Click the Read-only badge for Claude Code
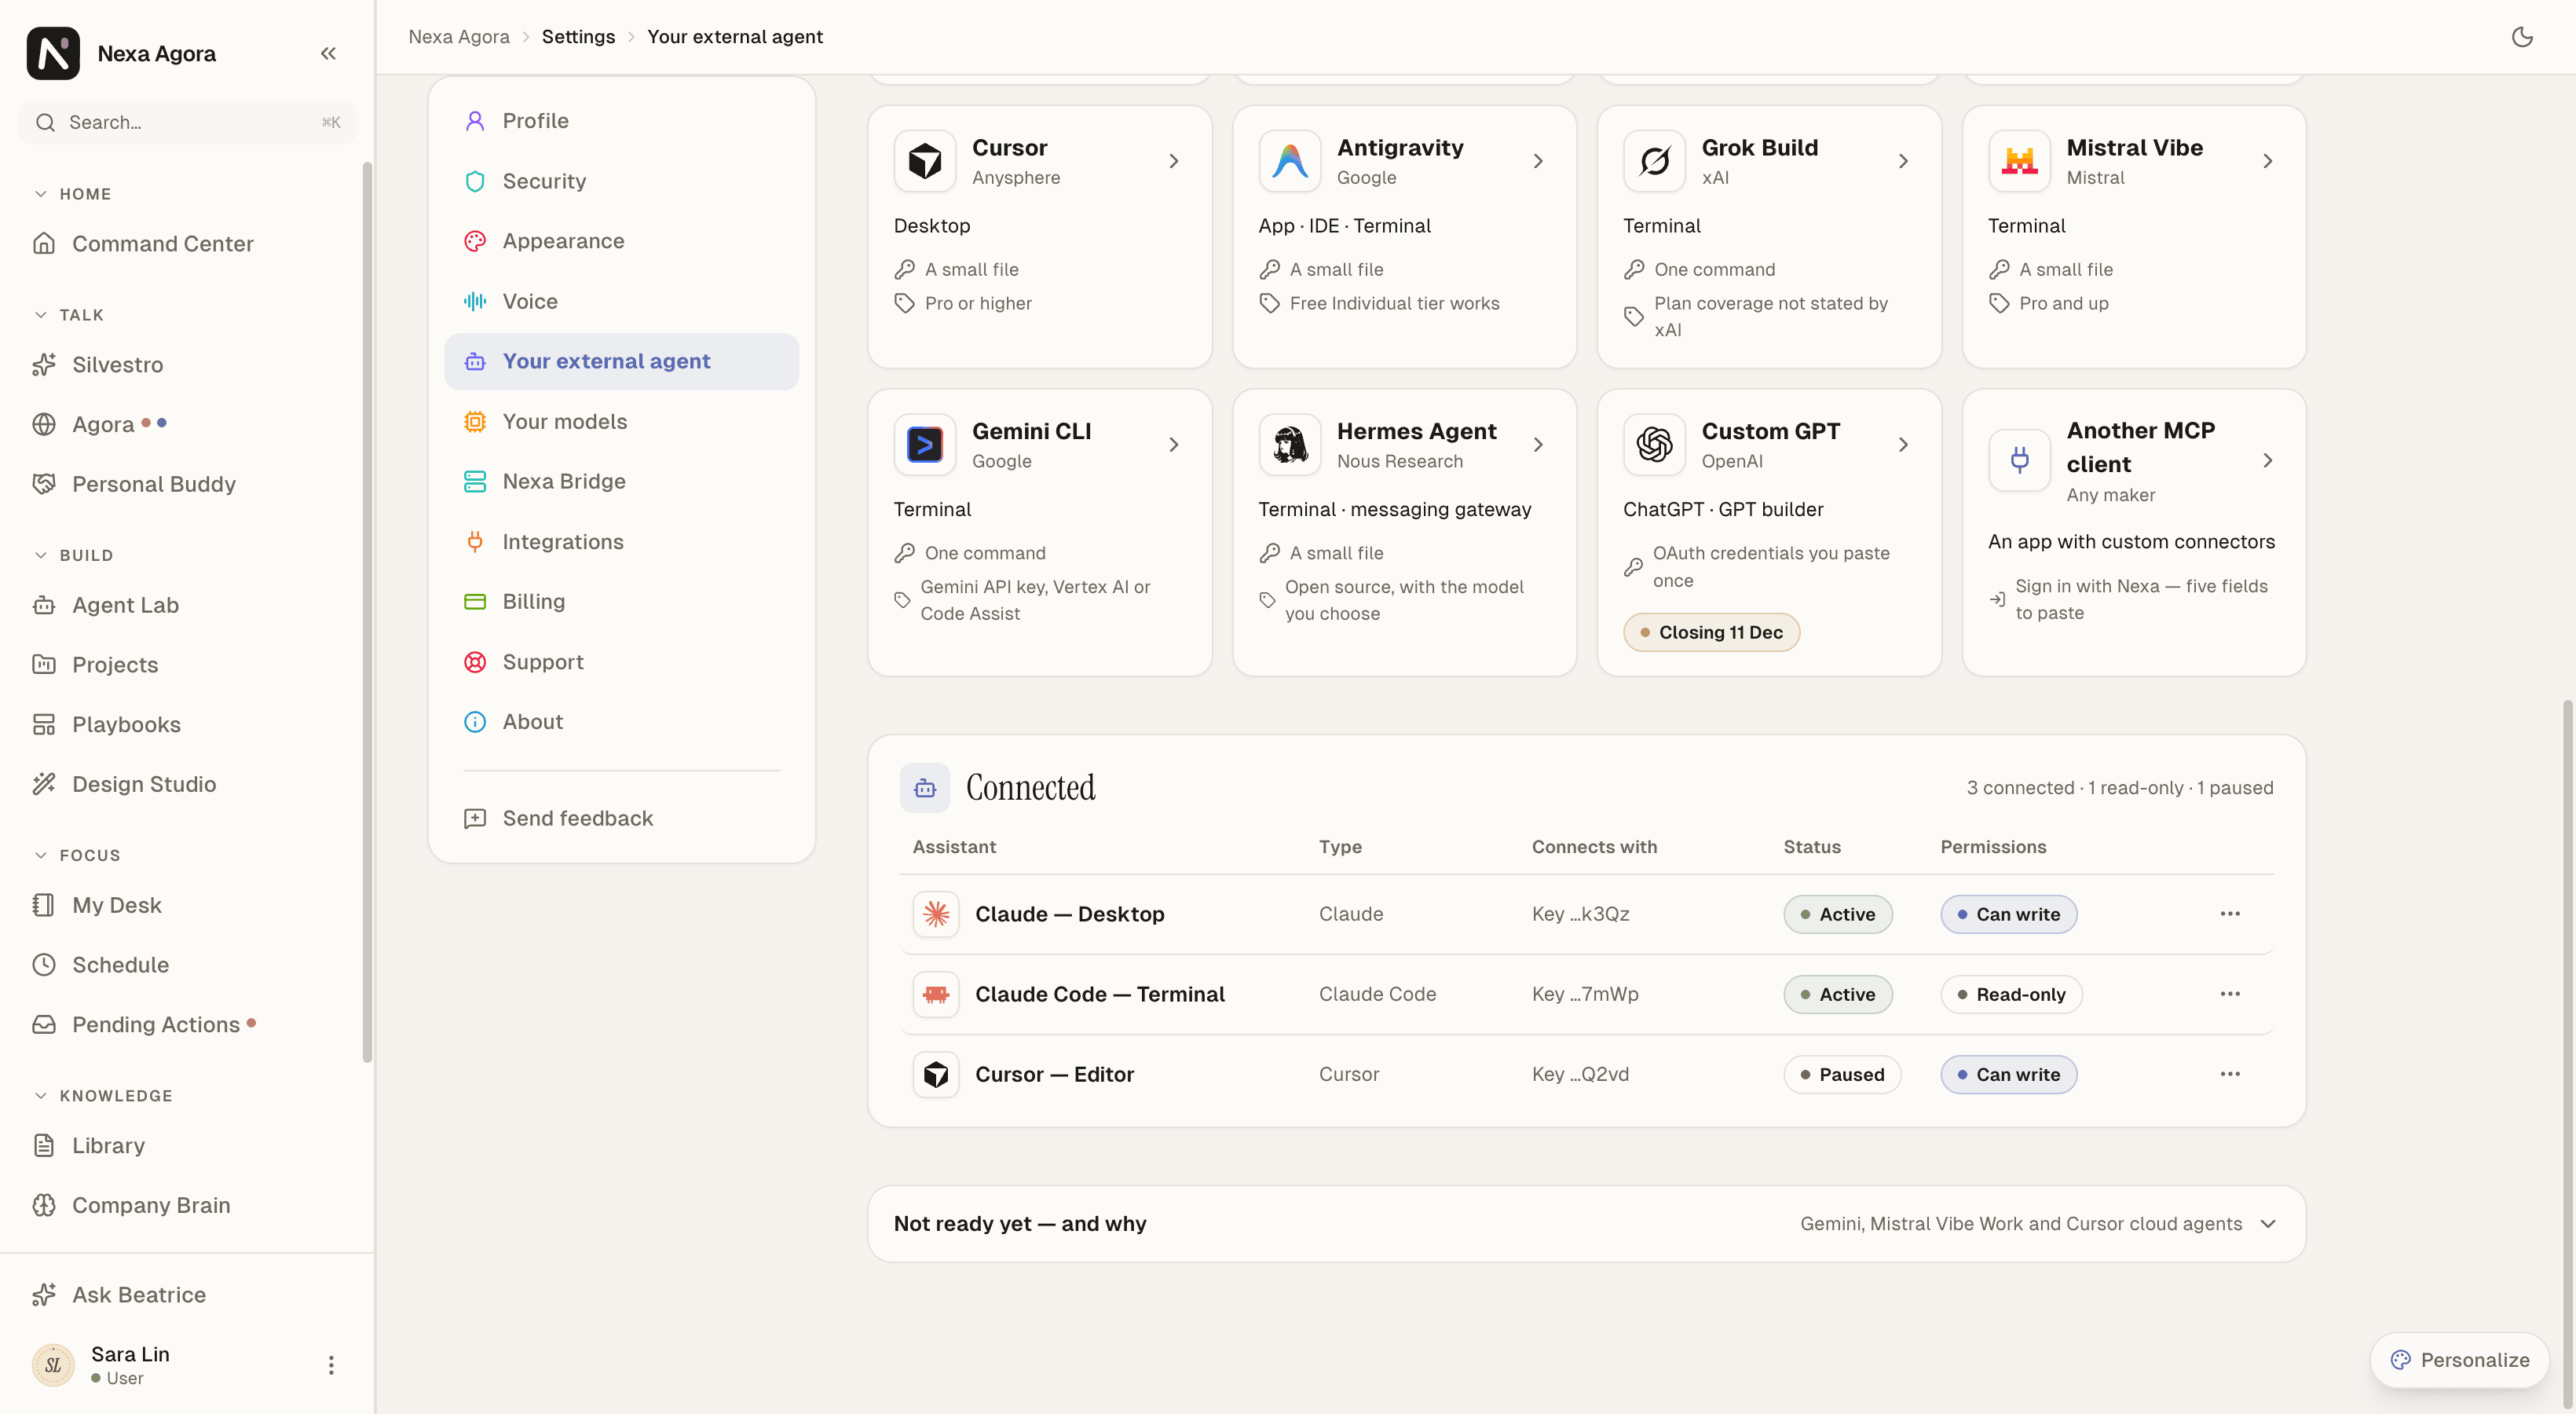Screen dimensions: 2576x1414 [x=2011, y=994]
